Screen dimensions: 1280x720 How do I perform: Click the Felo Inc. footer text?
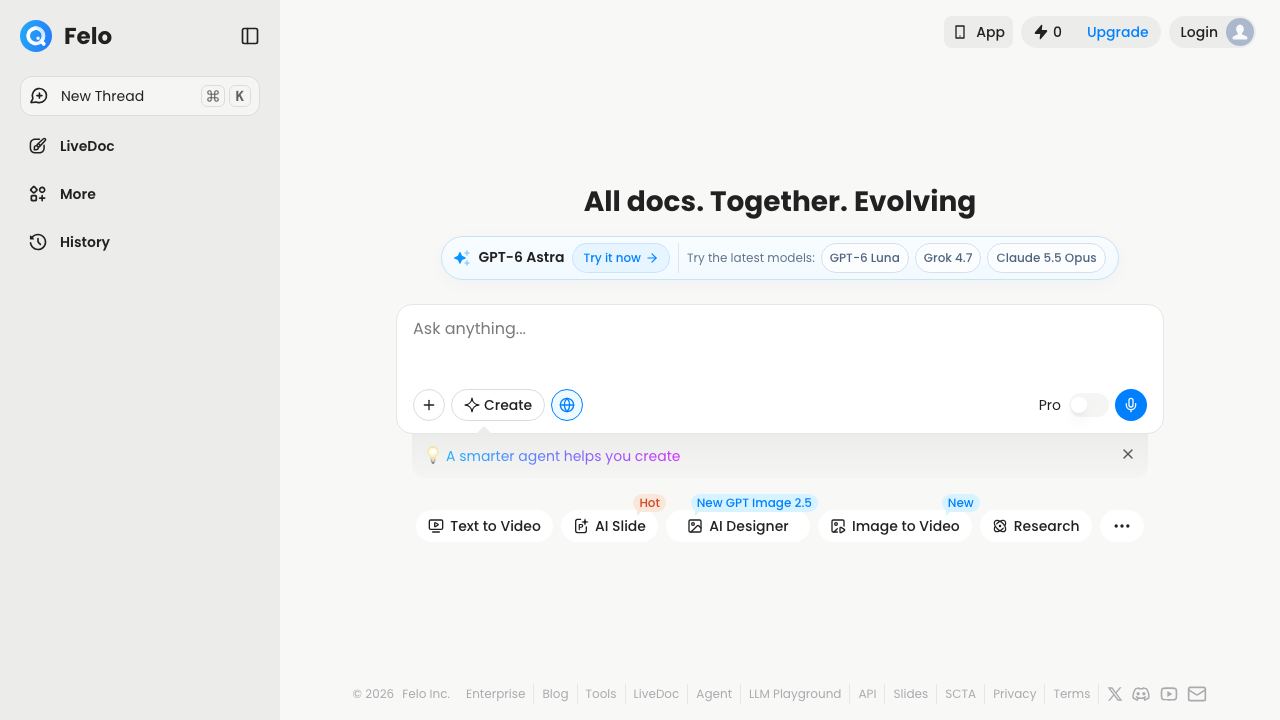pos(426,694)
